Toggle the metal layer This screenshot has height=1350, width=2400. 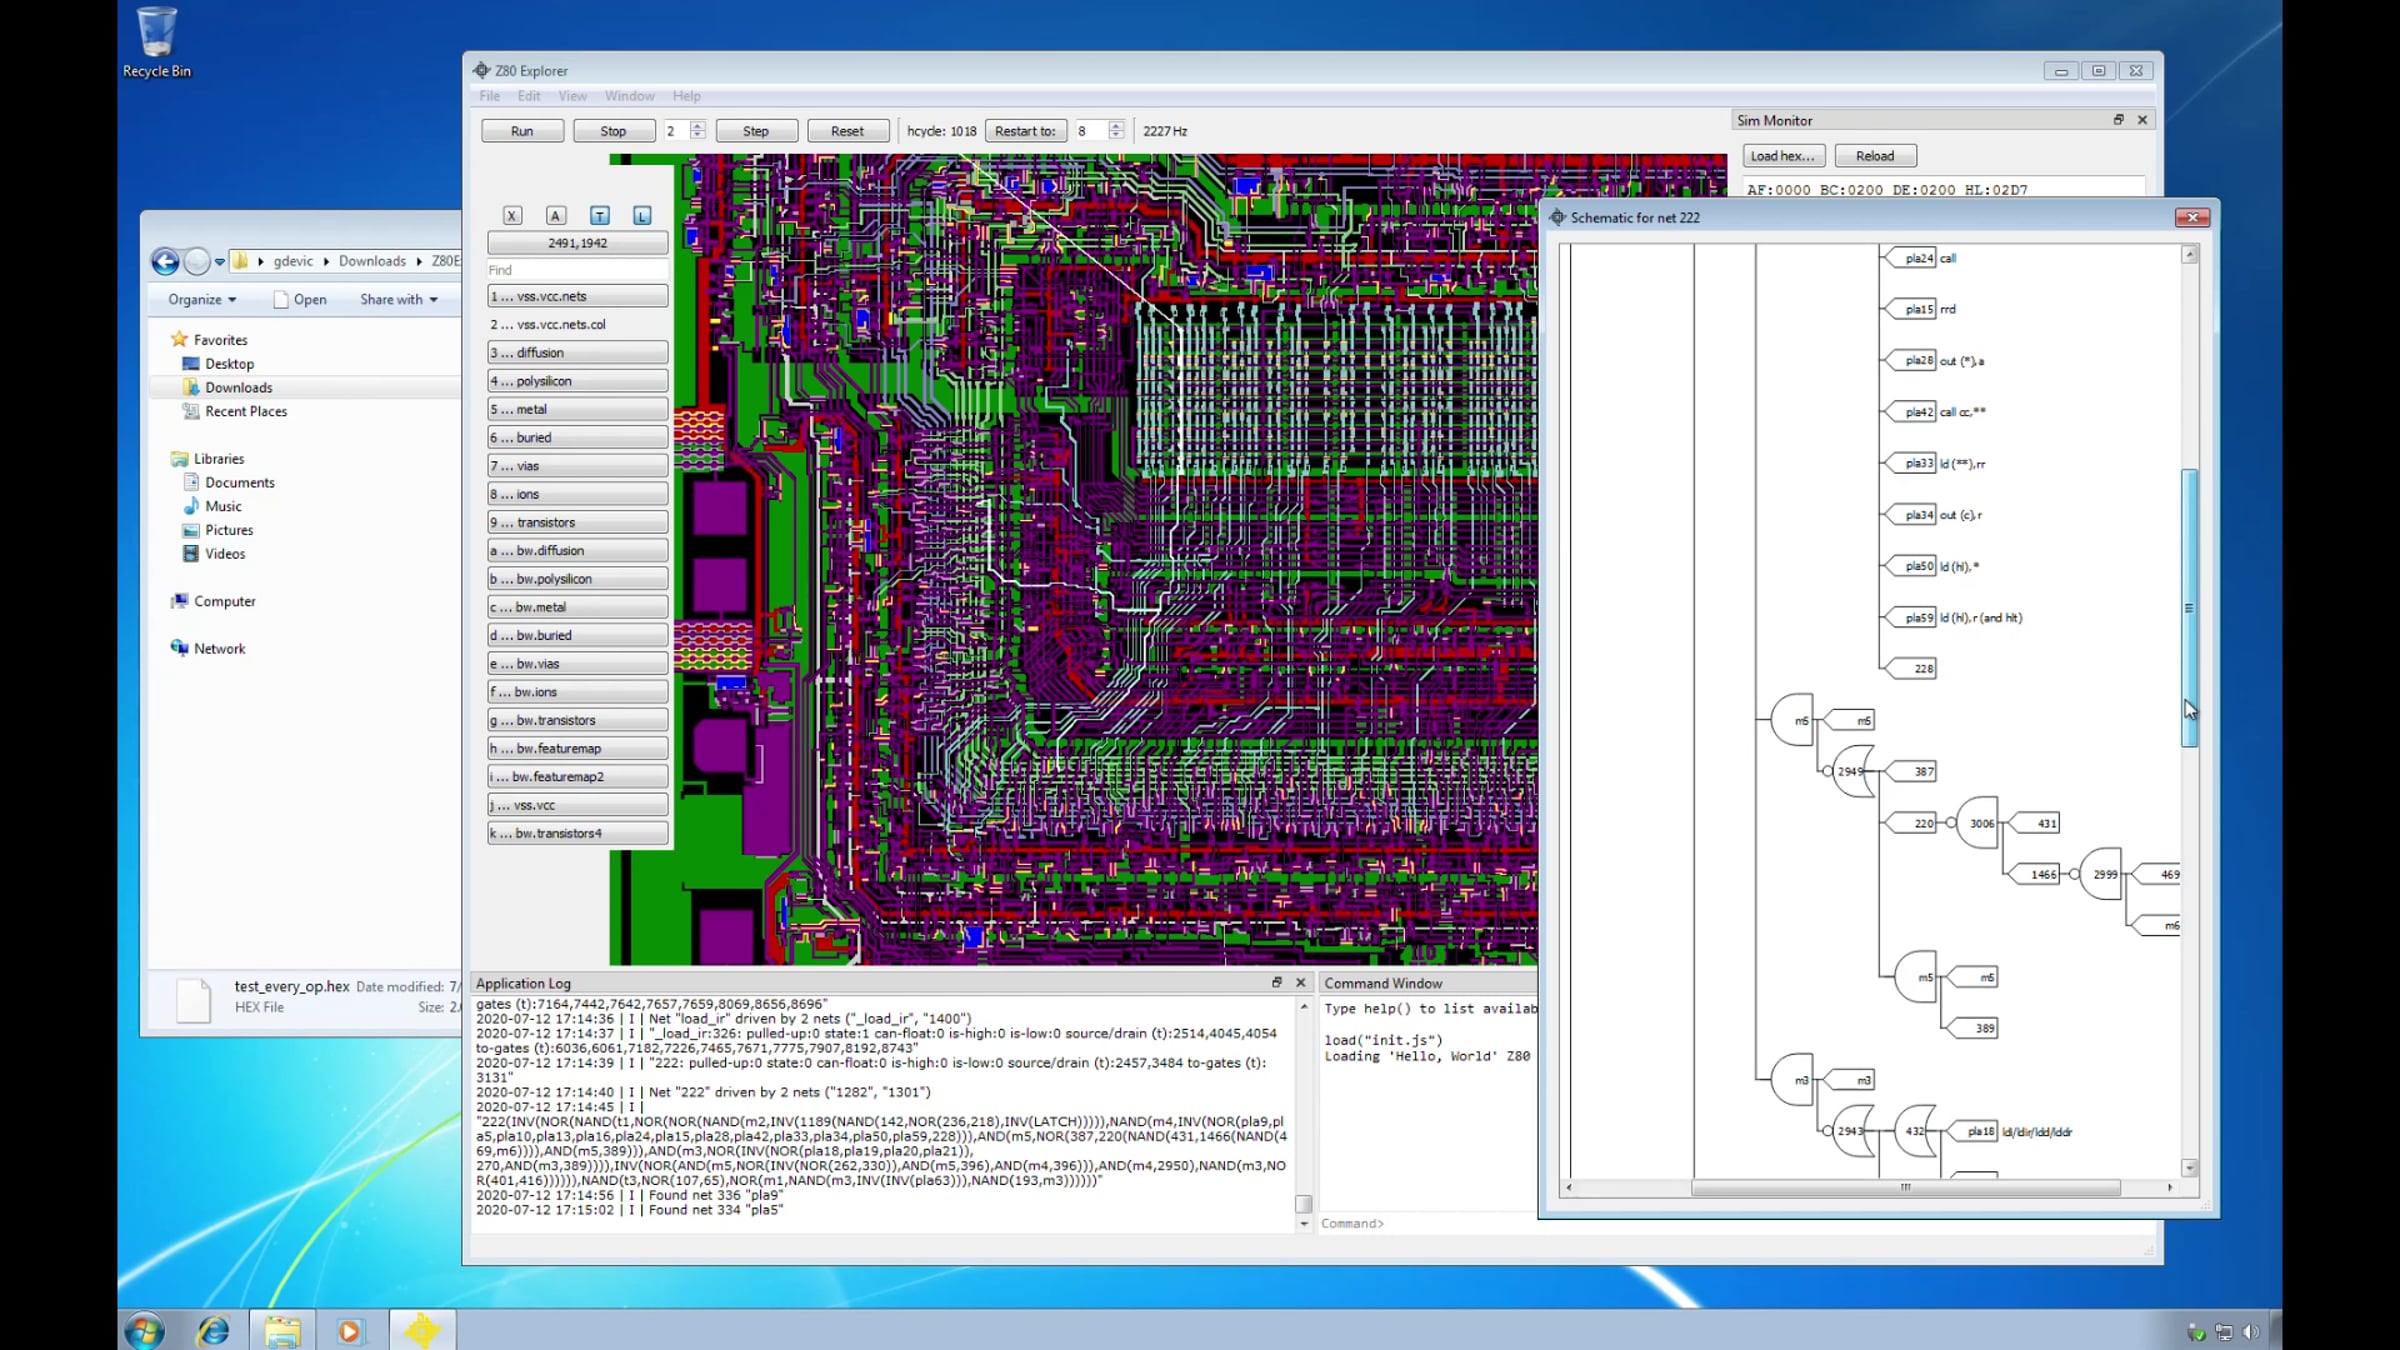577,409
